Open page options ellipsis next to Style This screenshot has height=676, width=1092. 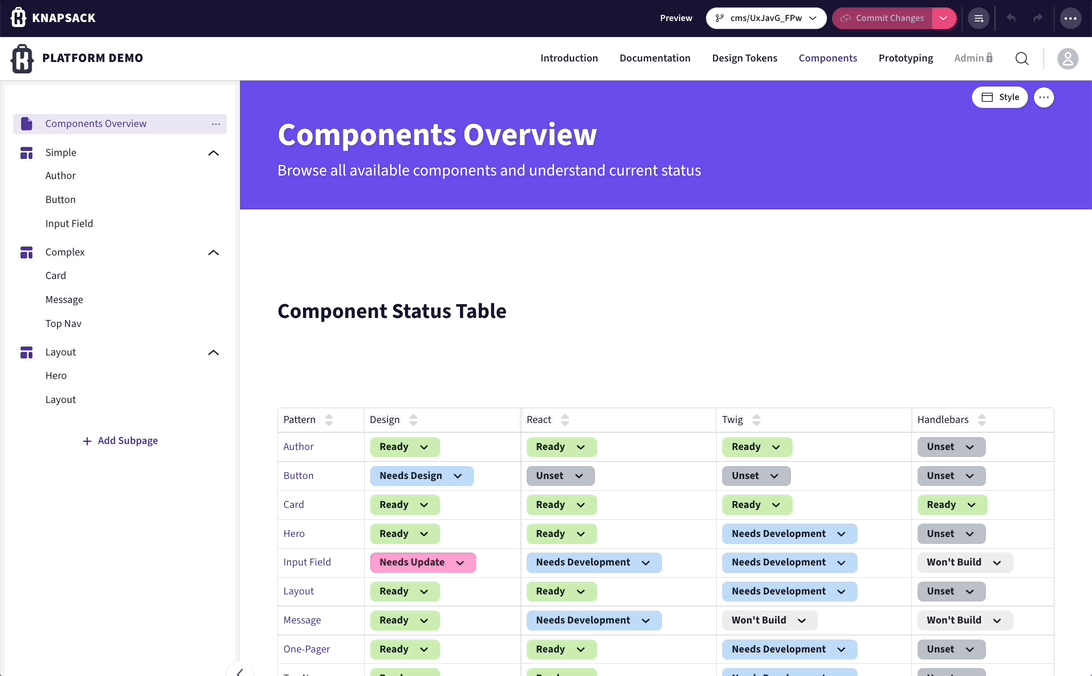1043,97
